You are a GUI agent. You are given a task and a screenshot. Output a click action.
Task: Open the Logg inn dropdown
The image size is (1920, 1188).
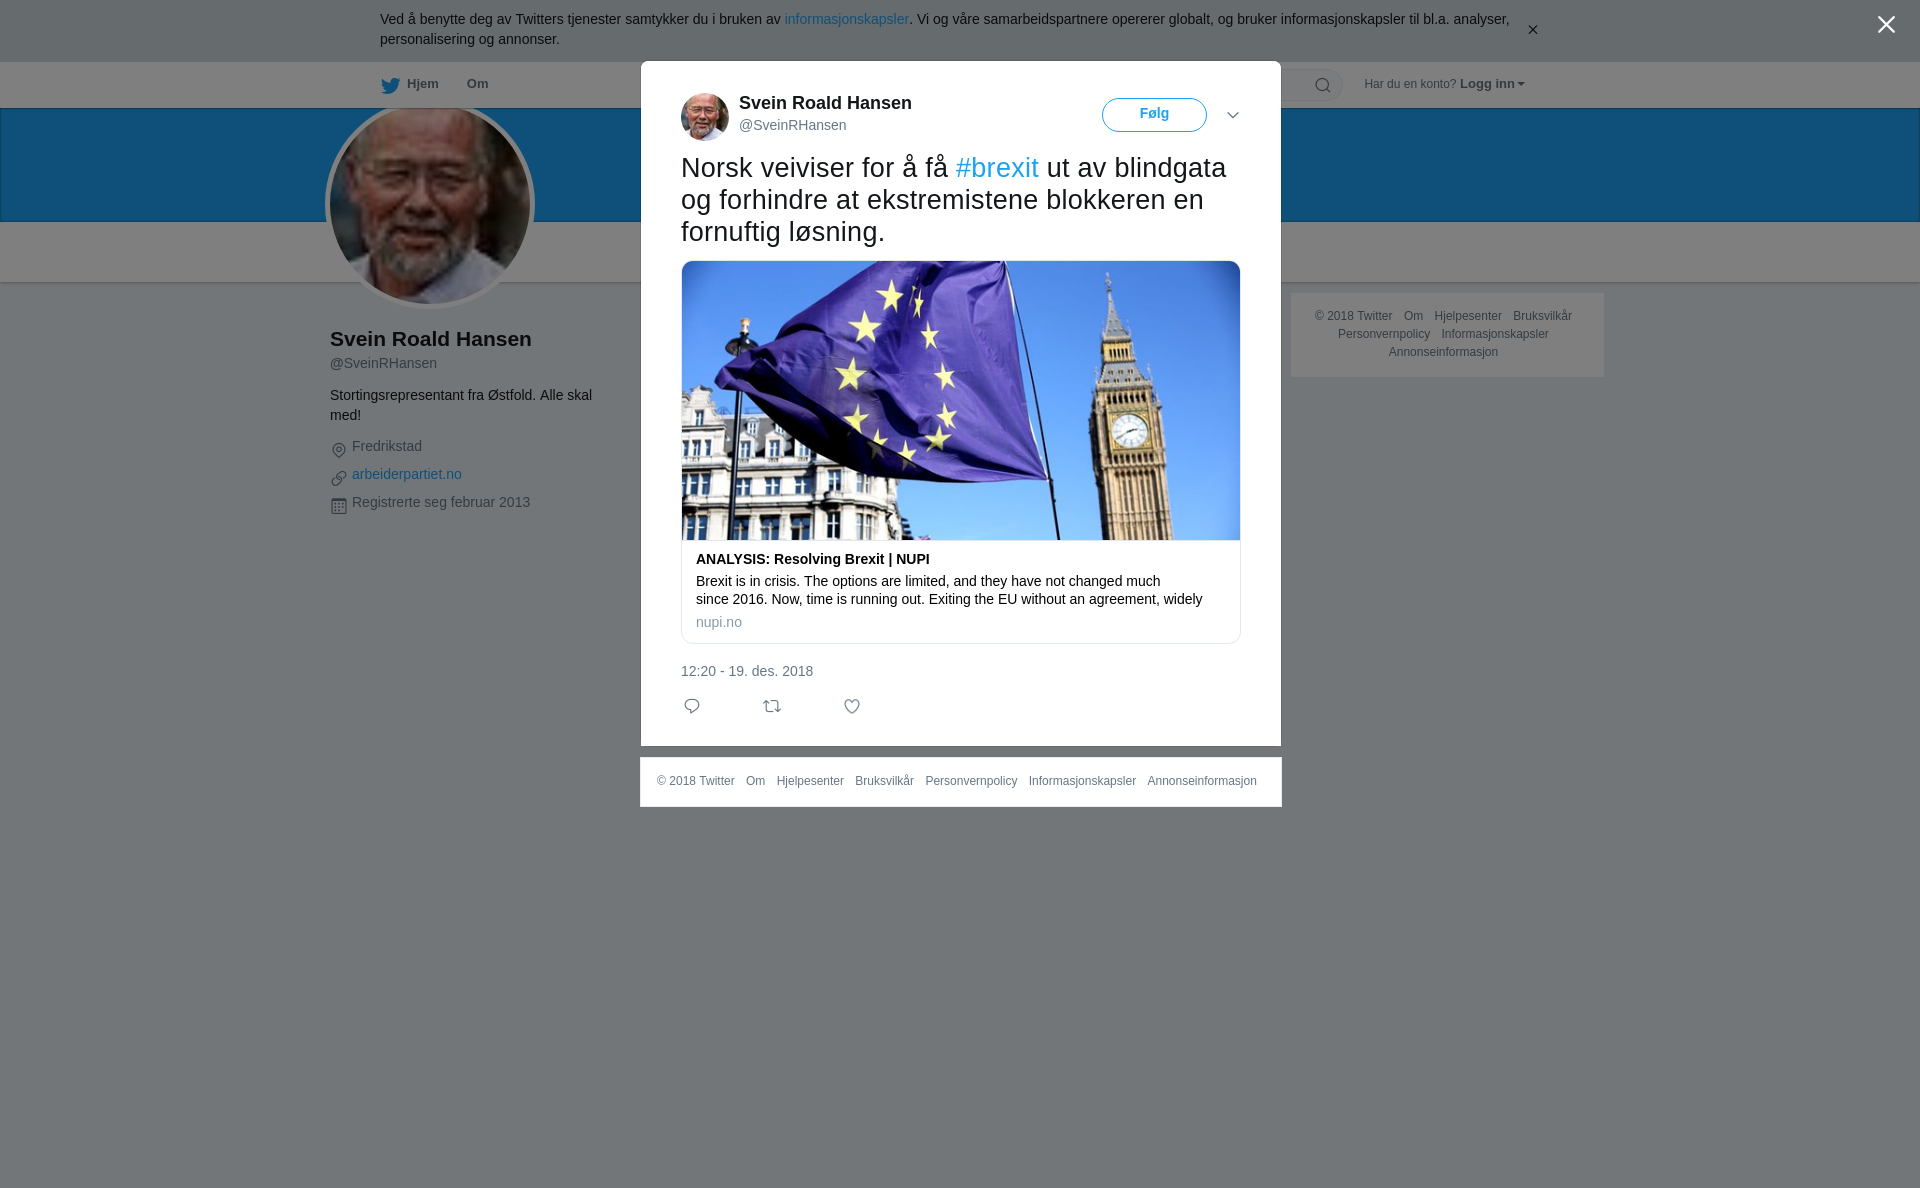(x=1492, y=84)
